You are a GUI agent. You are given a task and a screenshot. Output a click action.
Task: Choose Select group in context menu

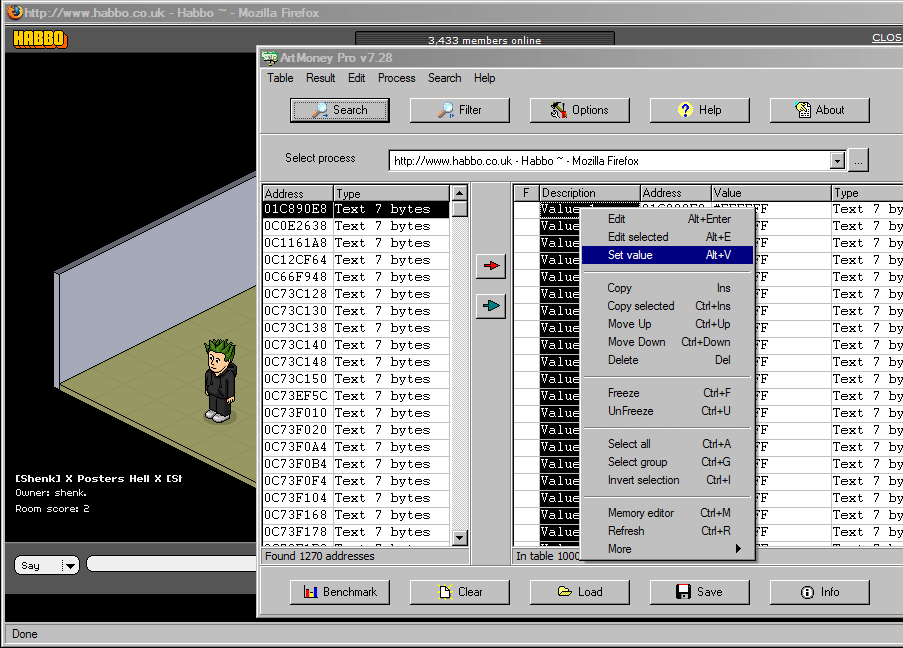tap(668, 462)
